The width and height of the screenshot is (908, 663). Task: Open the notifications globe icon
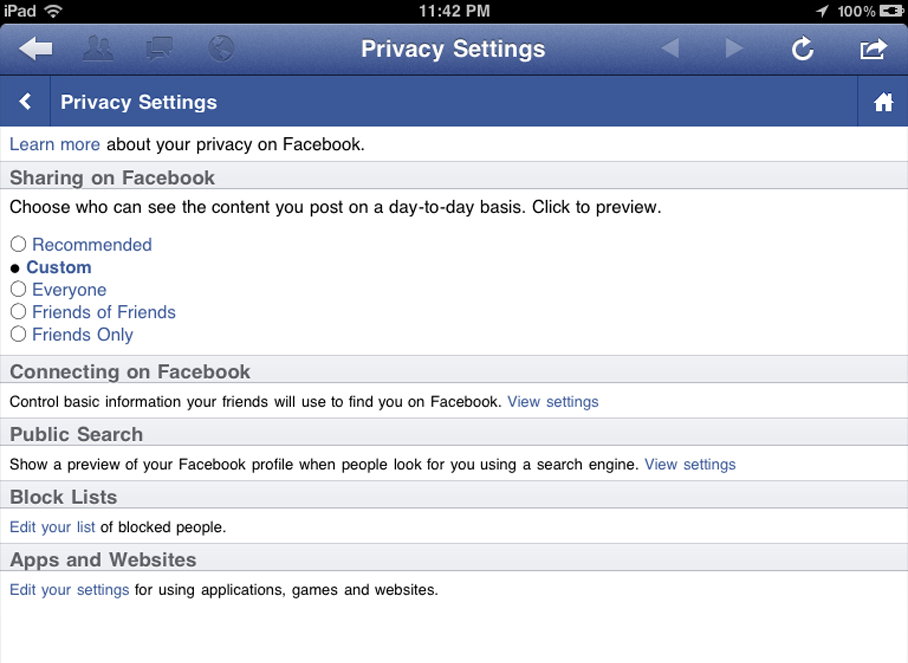221,49
